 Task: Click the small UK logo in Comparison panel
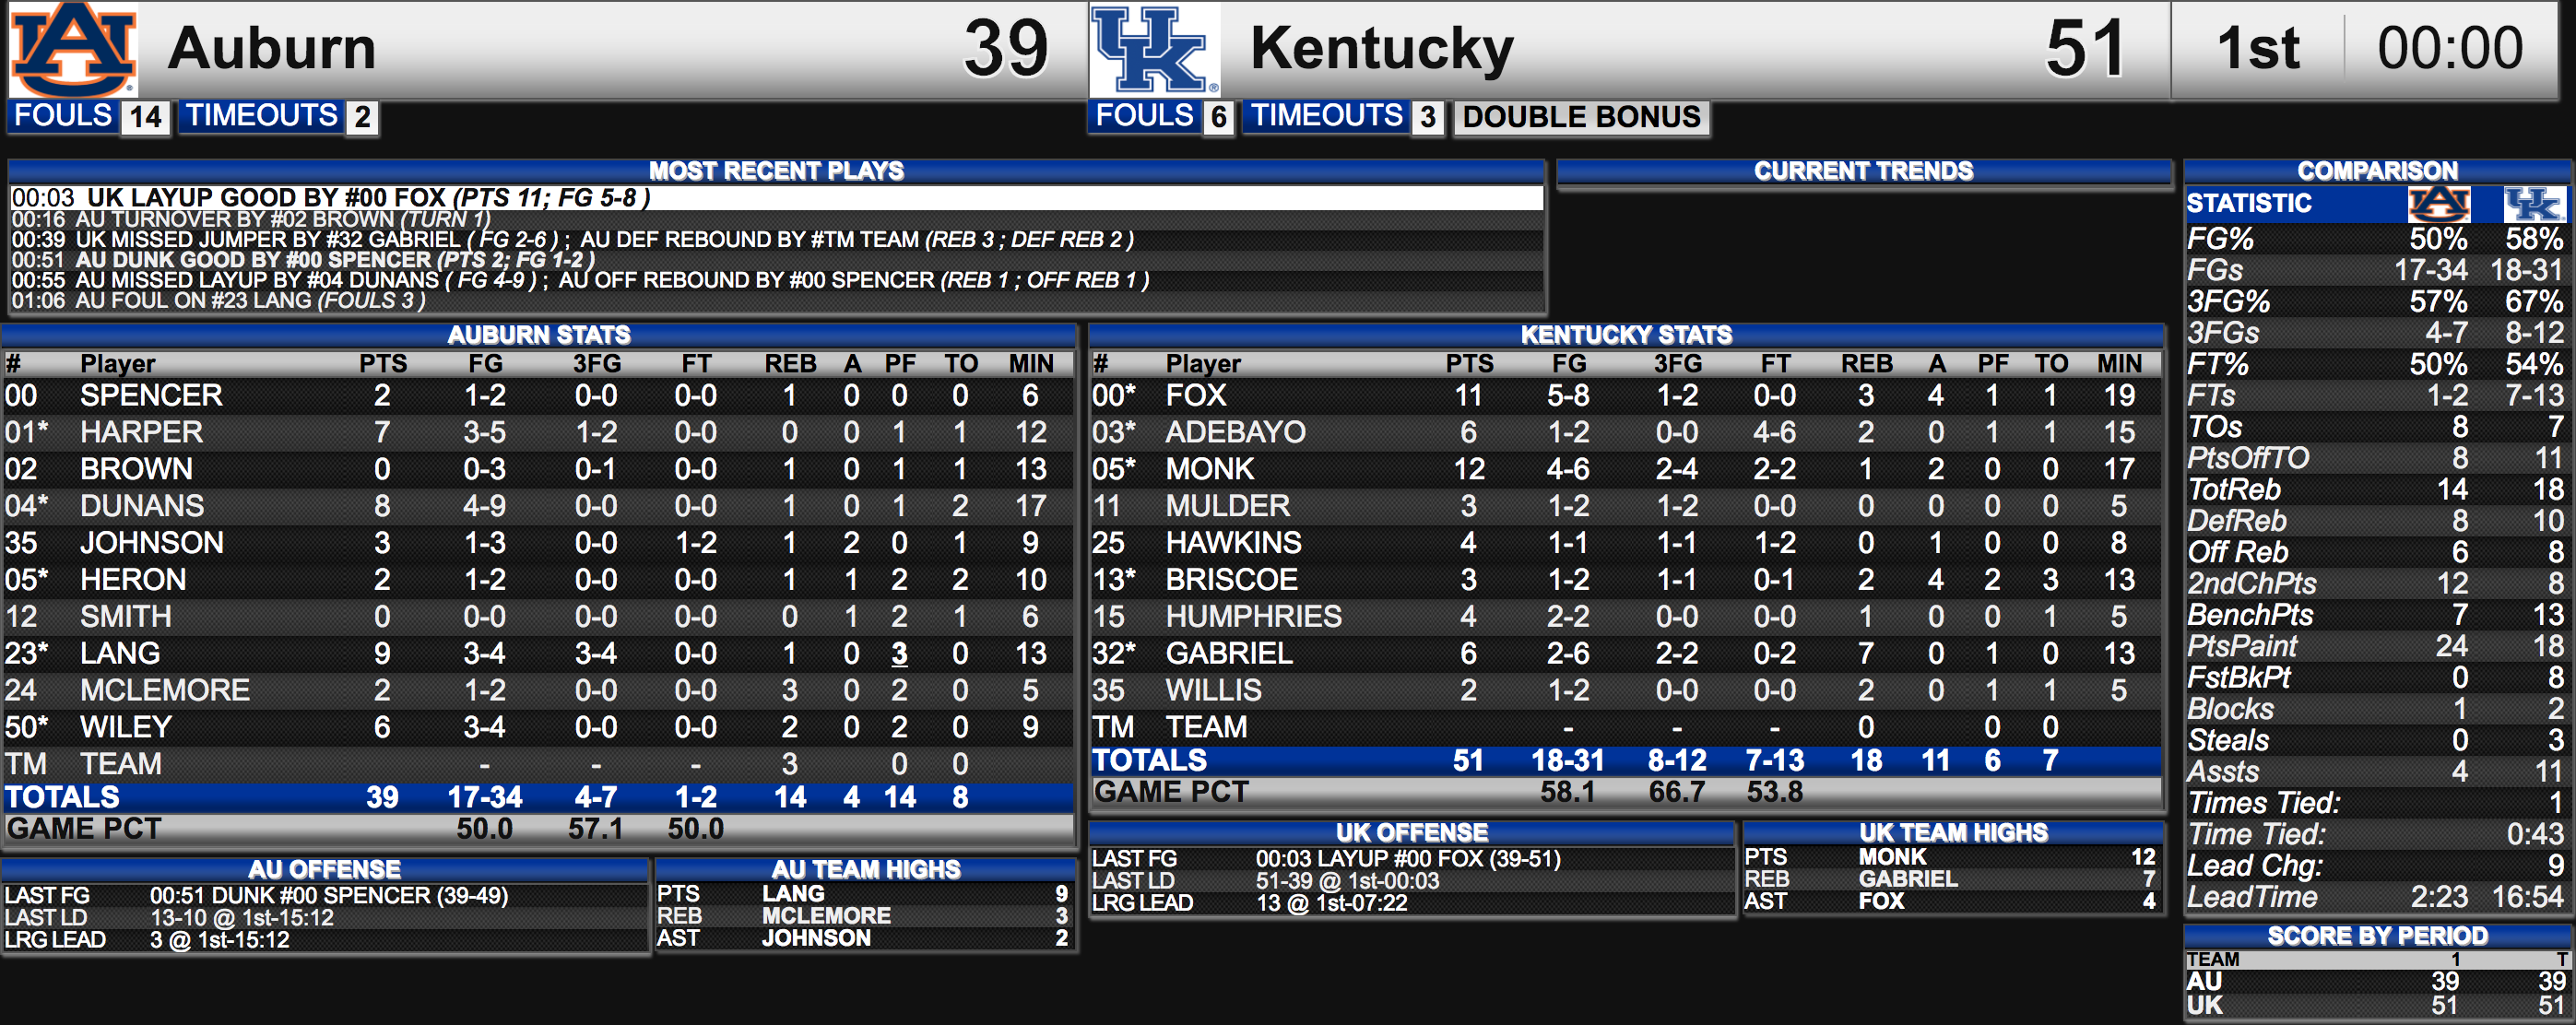2533,204
